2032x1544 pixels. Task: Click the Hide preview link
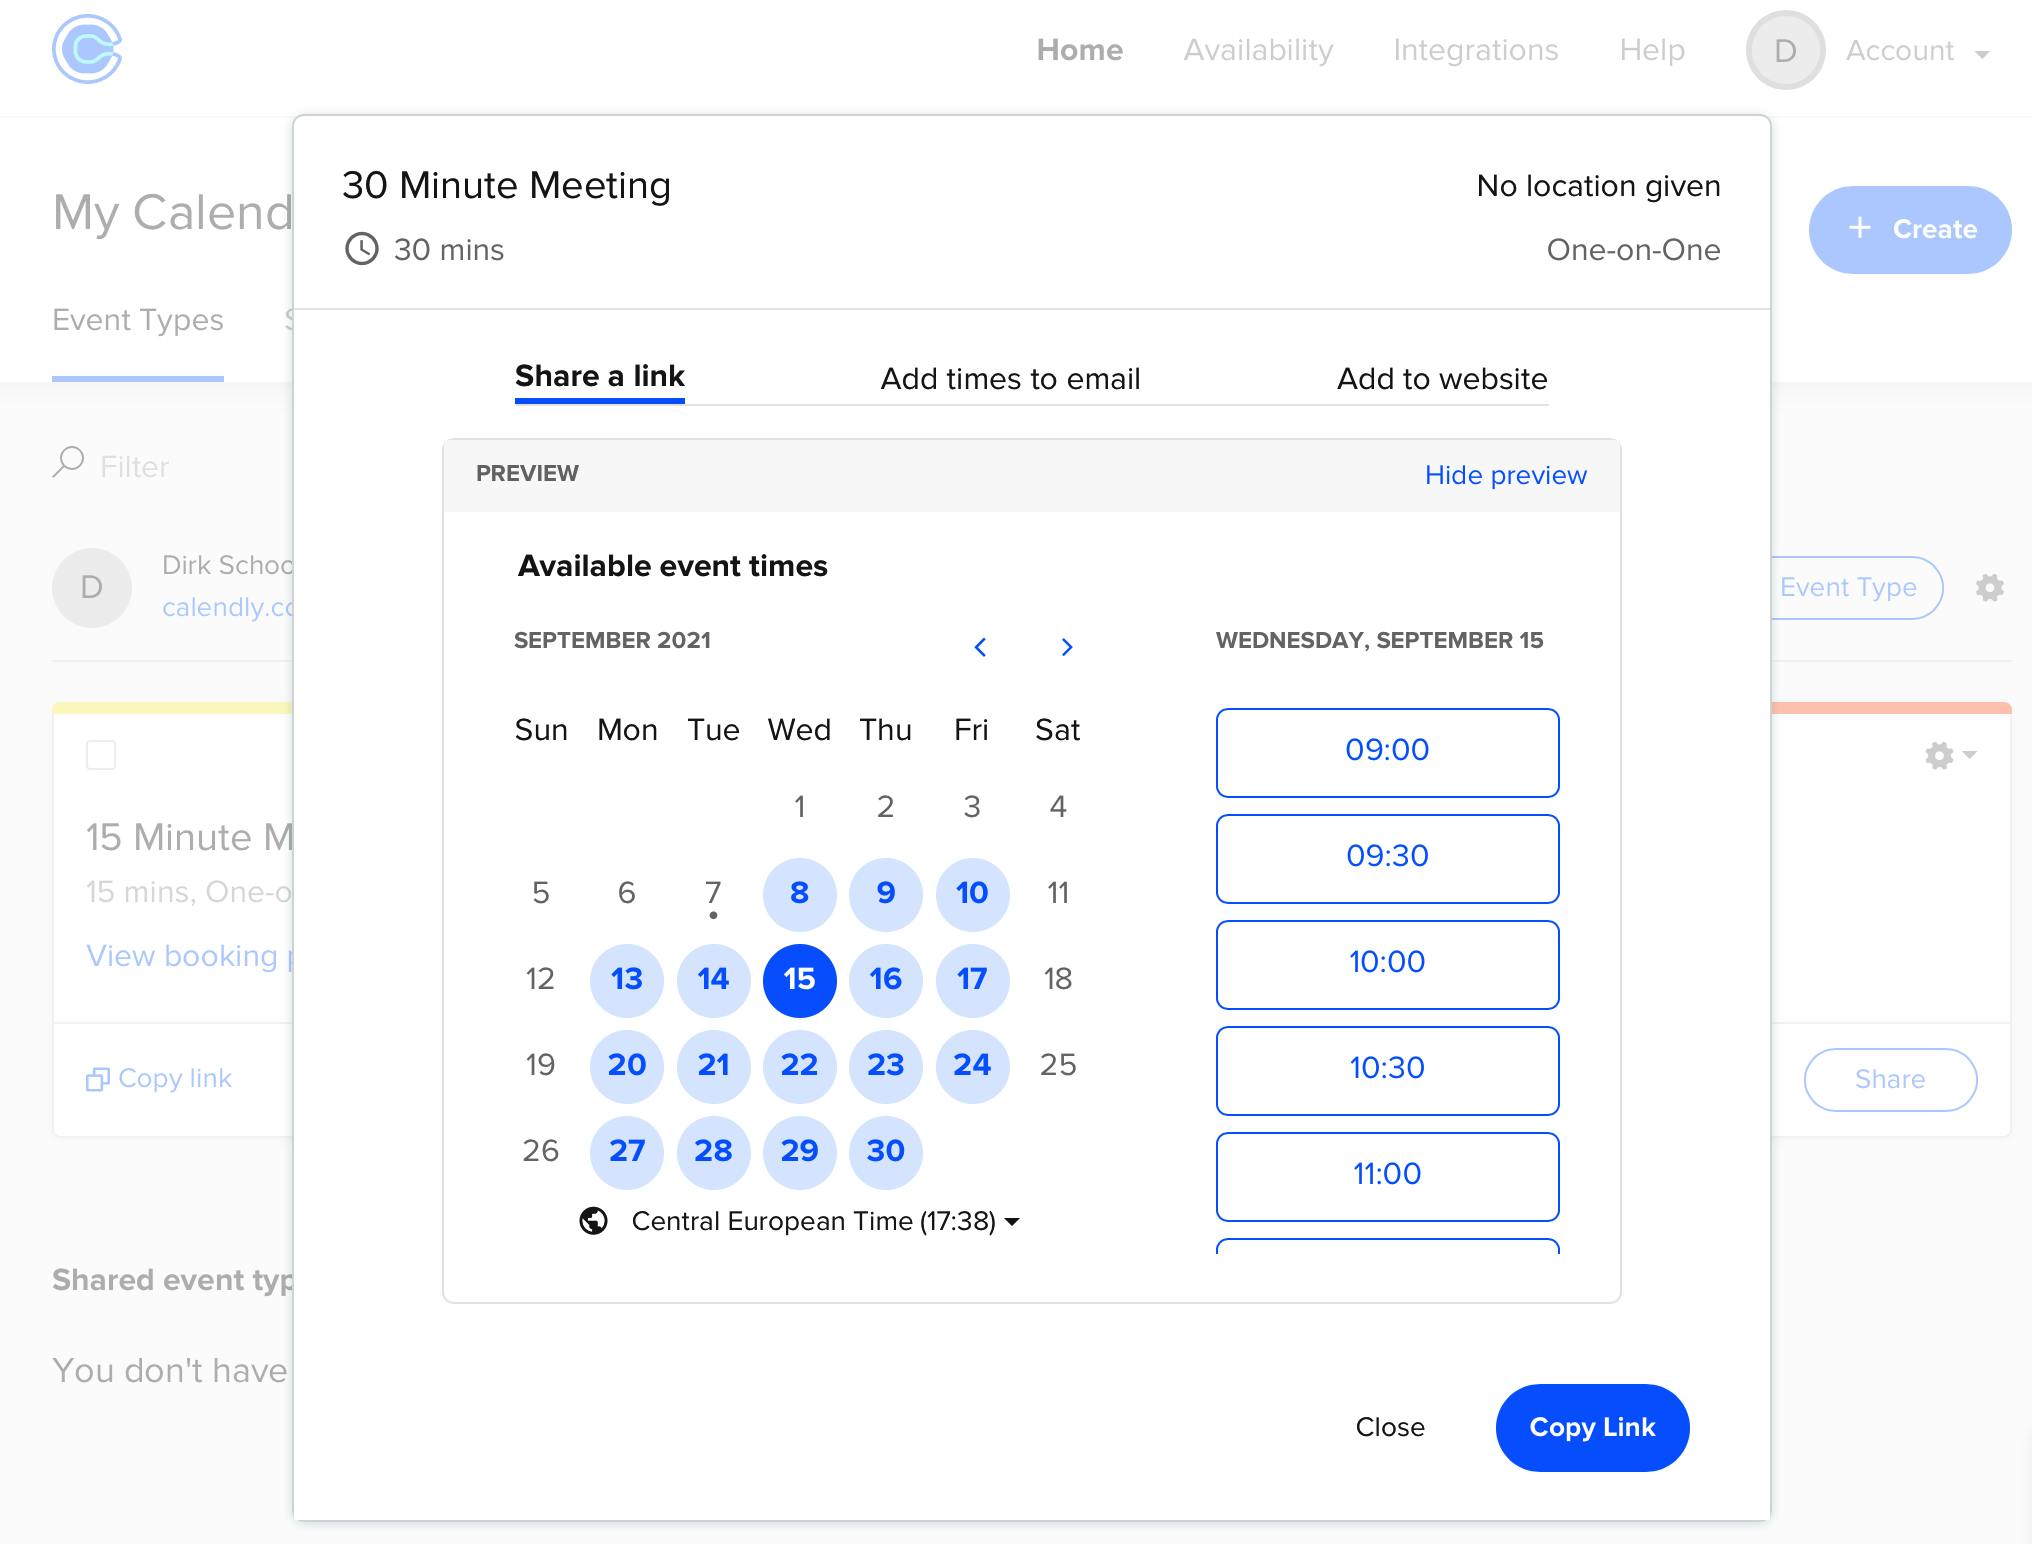click(x=1505, y=475)
